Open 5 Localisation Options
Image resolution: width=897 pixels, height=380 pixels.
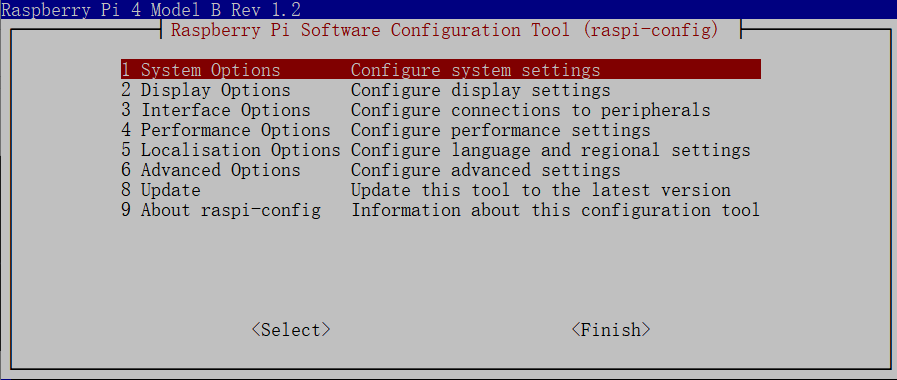pos(440,150)
